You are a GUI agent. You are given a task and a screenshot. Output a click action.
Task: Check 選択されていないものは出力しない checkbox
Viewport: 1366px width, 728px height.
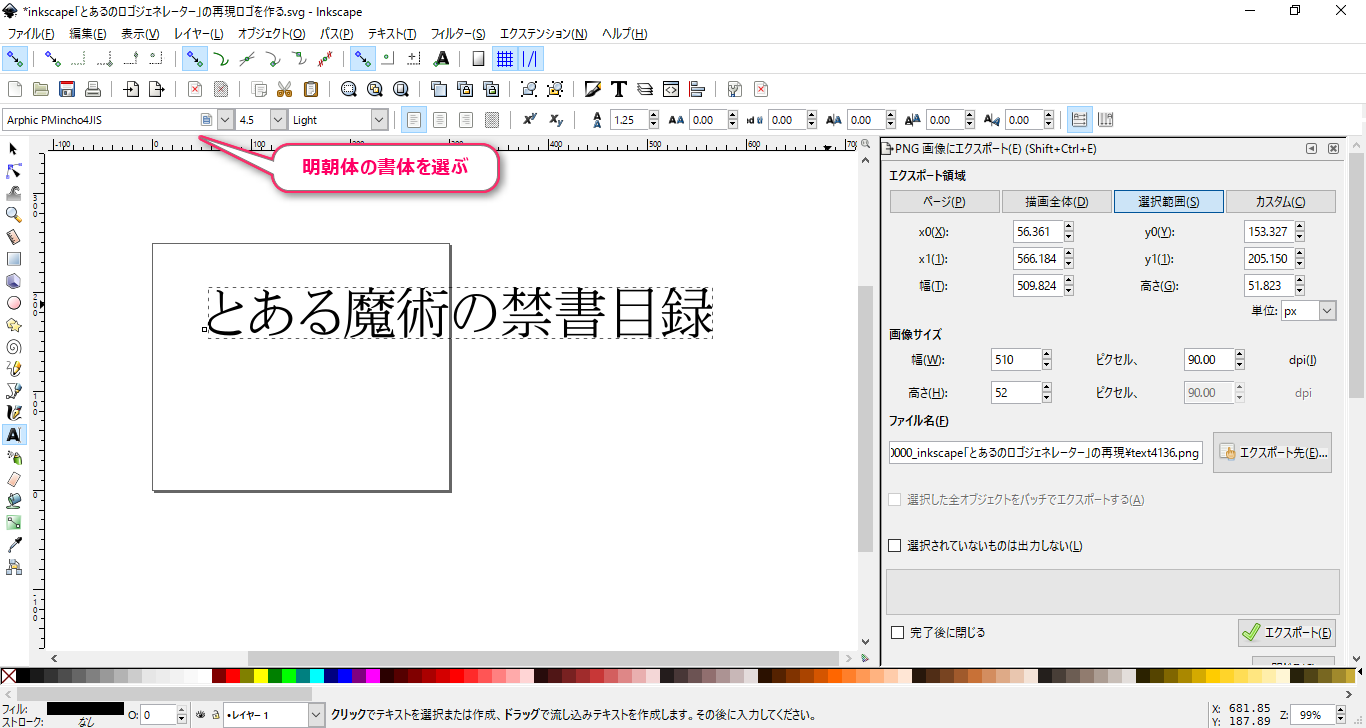[x=895, y=546]
